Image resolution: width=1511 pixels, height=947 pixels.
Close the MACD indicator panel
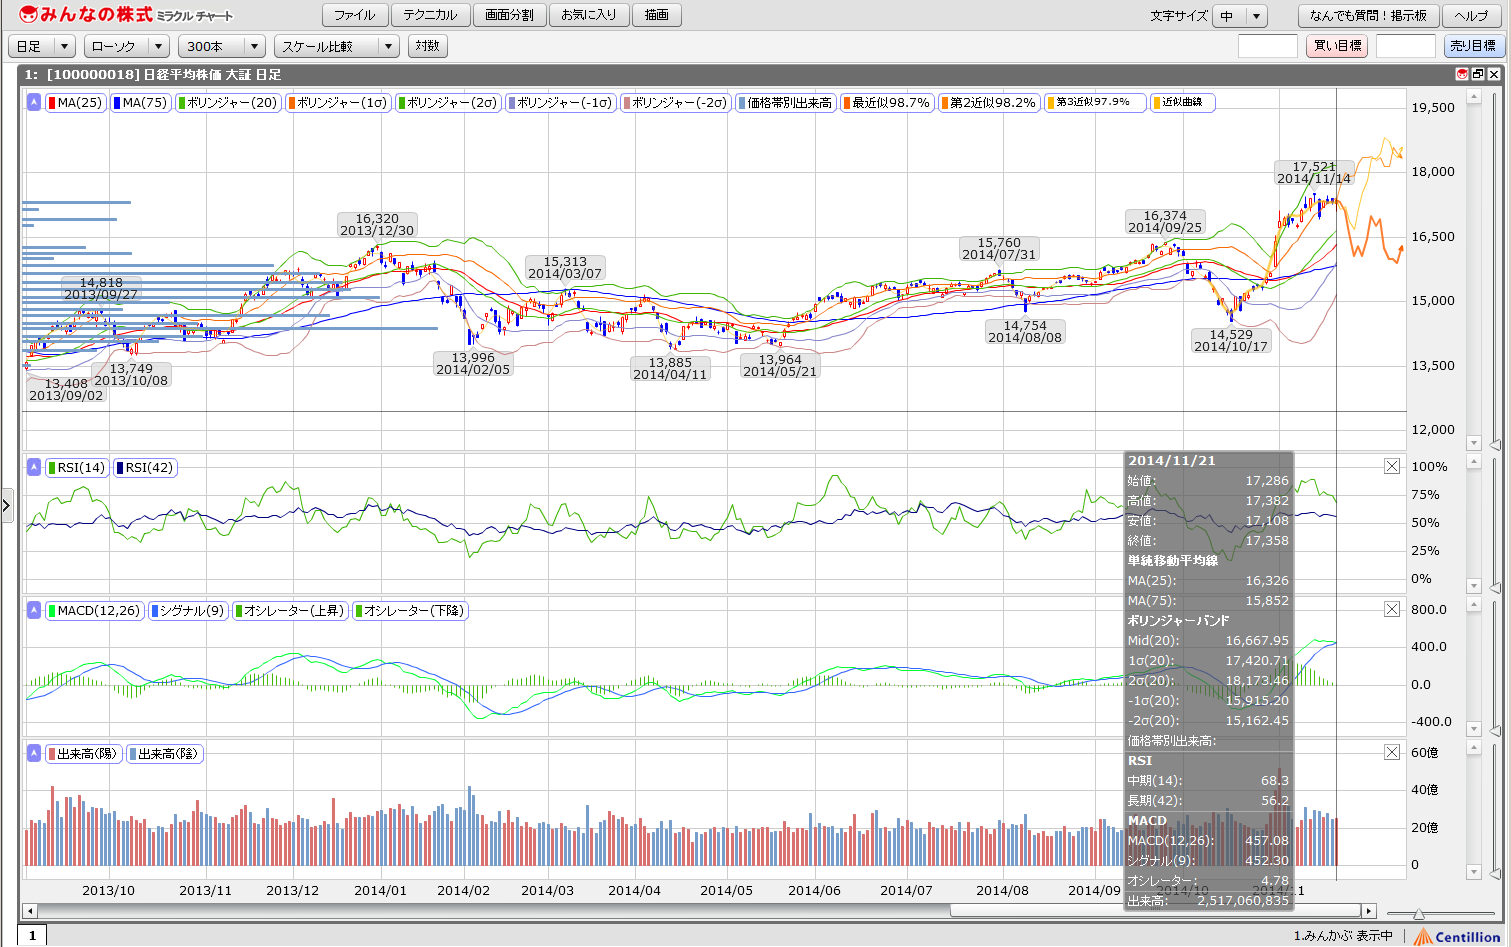1392,609
